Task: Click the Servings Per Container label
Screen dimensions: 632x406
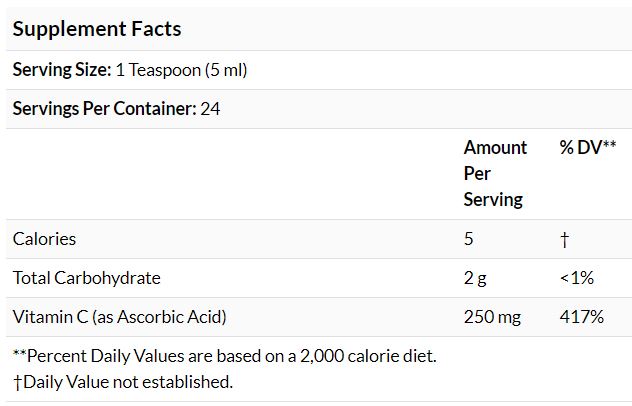Action: coord(102,108)
